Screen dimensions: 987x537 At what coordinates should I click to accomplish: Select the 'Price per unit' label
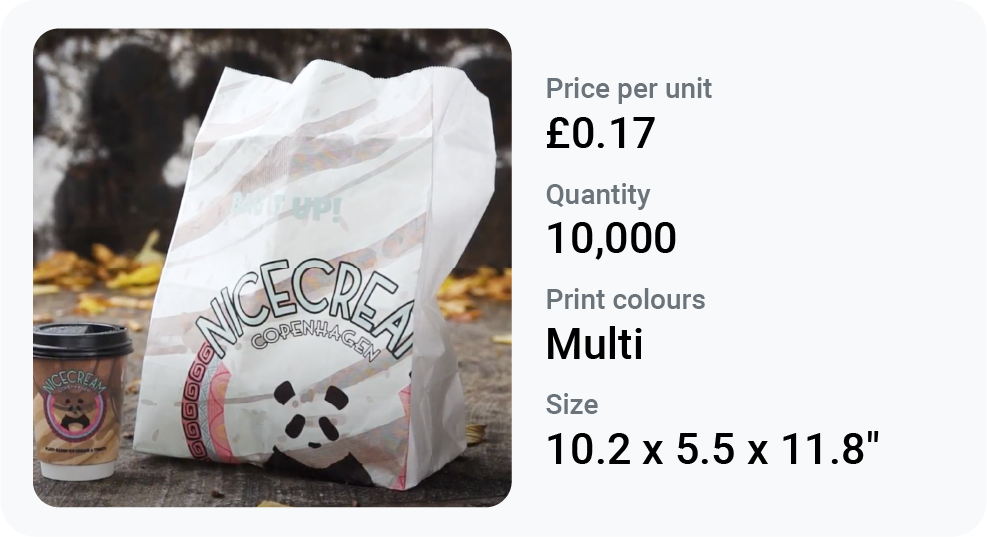click(x=629, y=89)
